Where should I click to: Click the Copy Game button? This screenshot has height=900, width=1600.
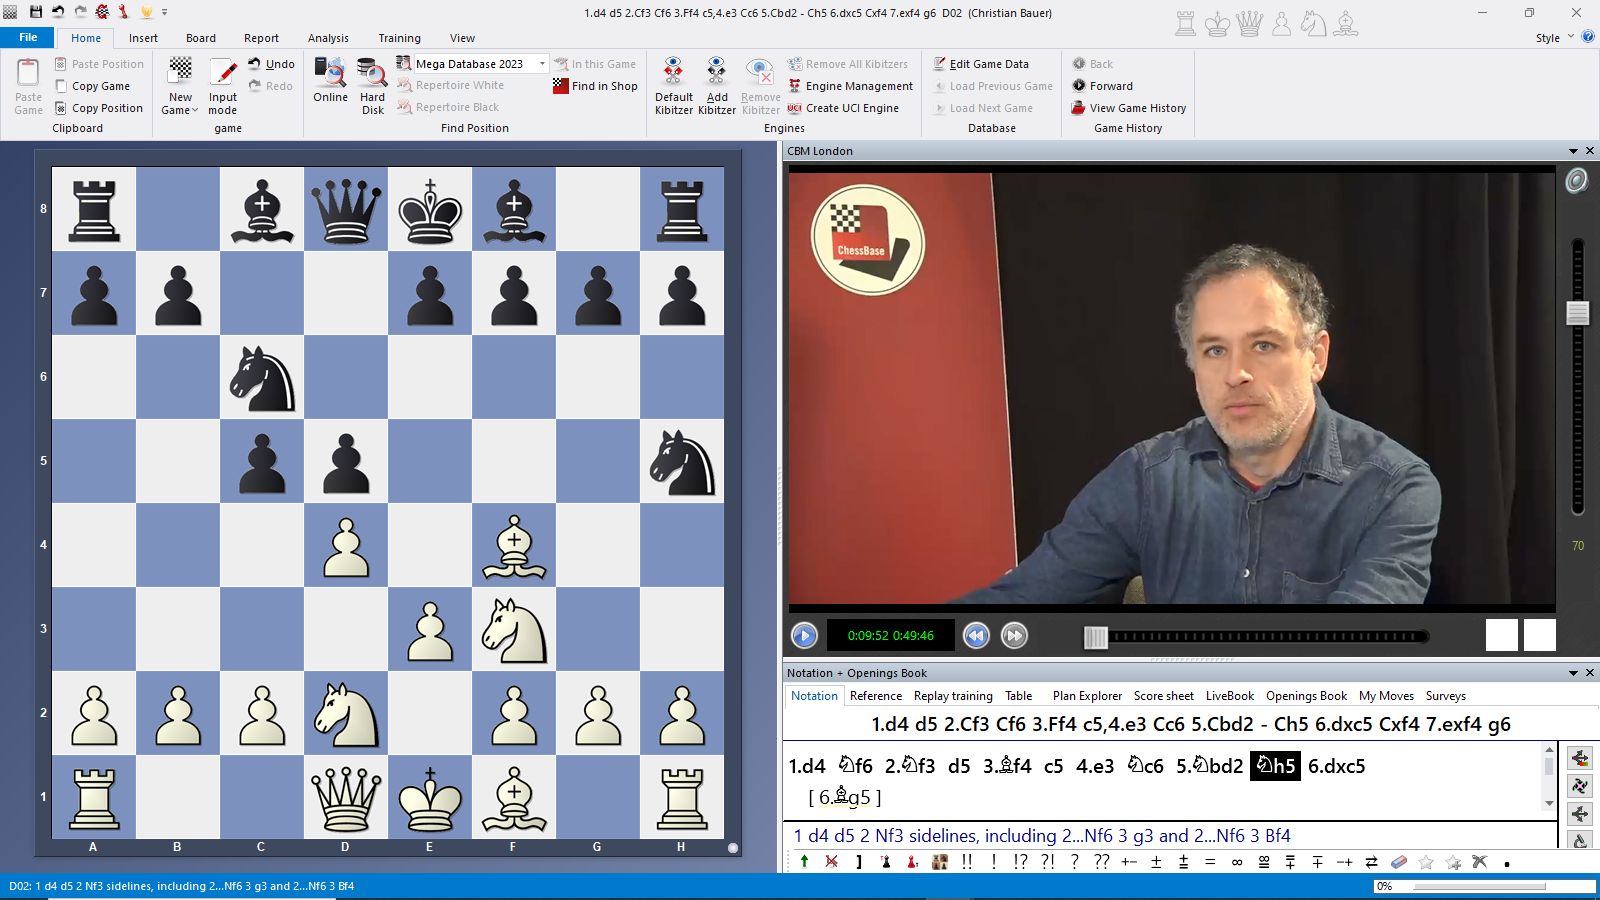[x=100, y=86]
